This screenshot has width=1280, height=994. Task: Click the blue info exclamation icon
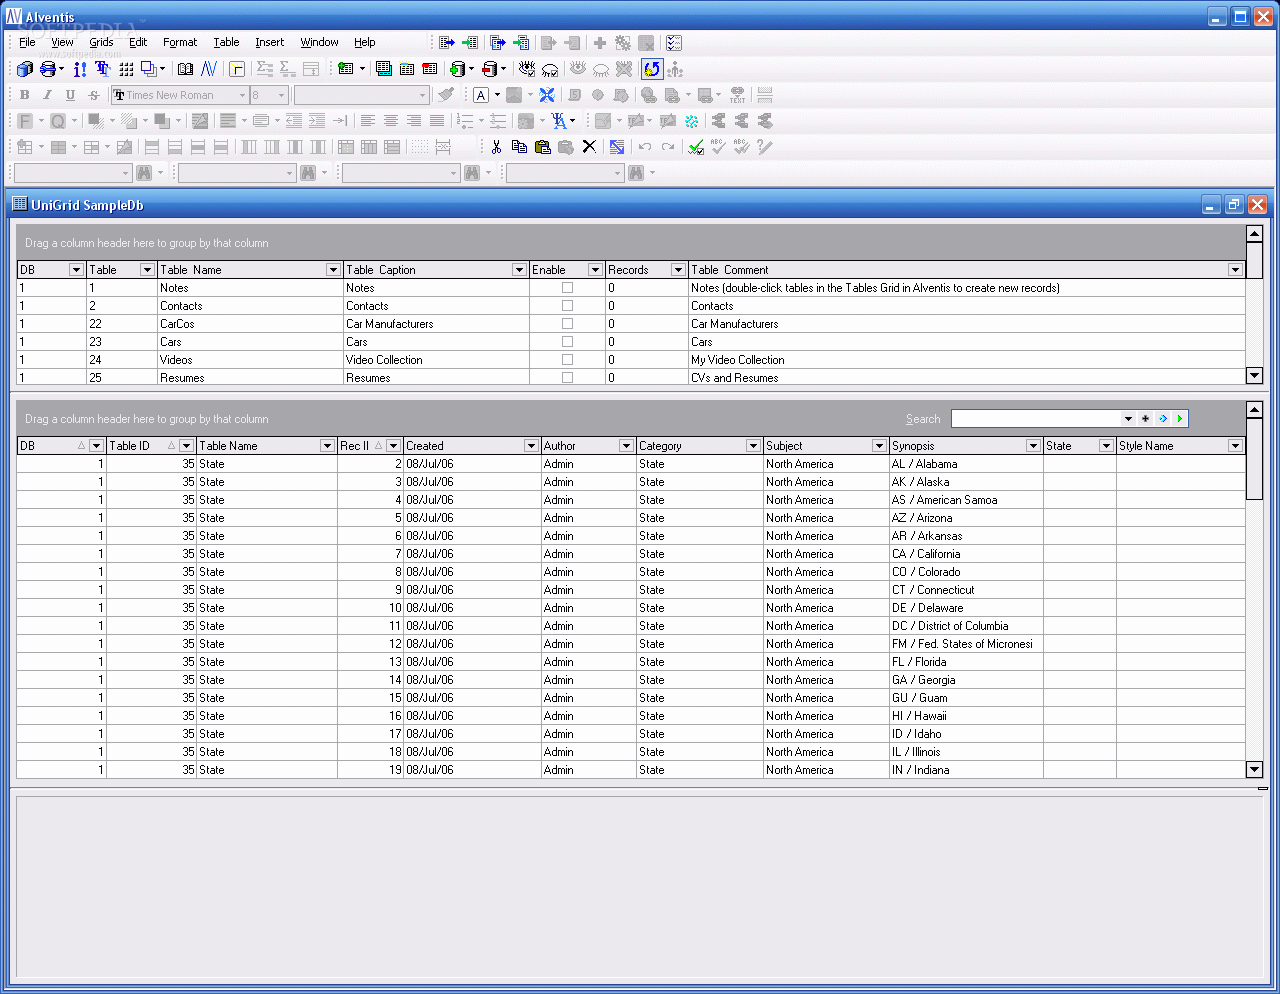[80, 69]
